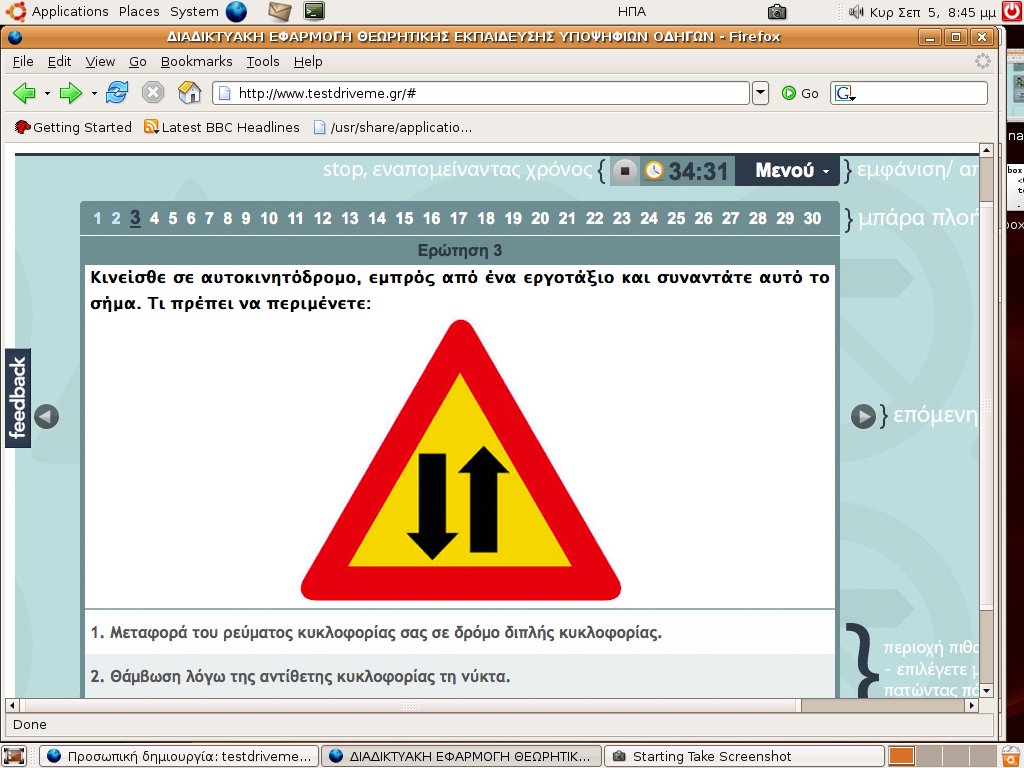Launch the Firefox globe in the top panel
1024x768 pixels.
[x=236, y=12]
